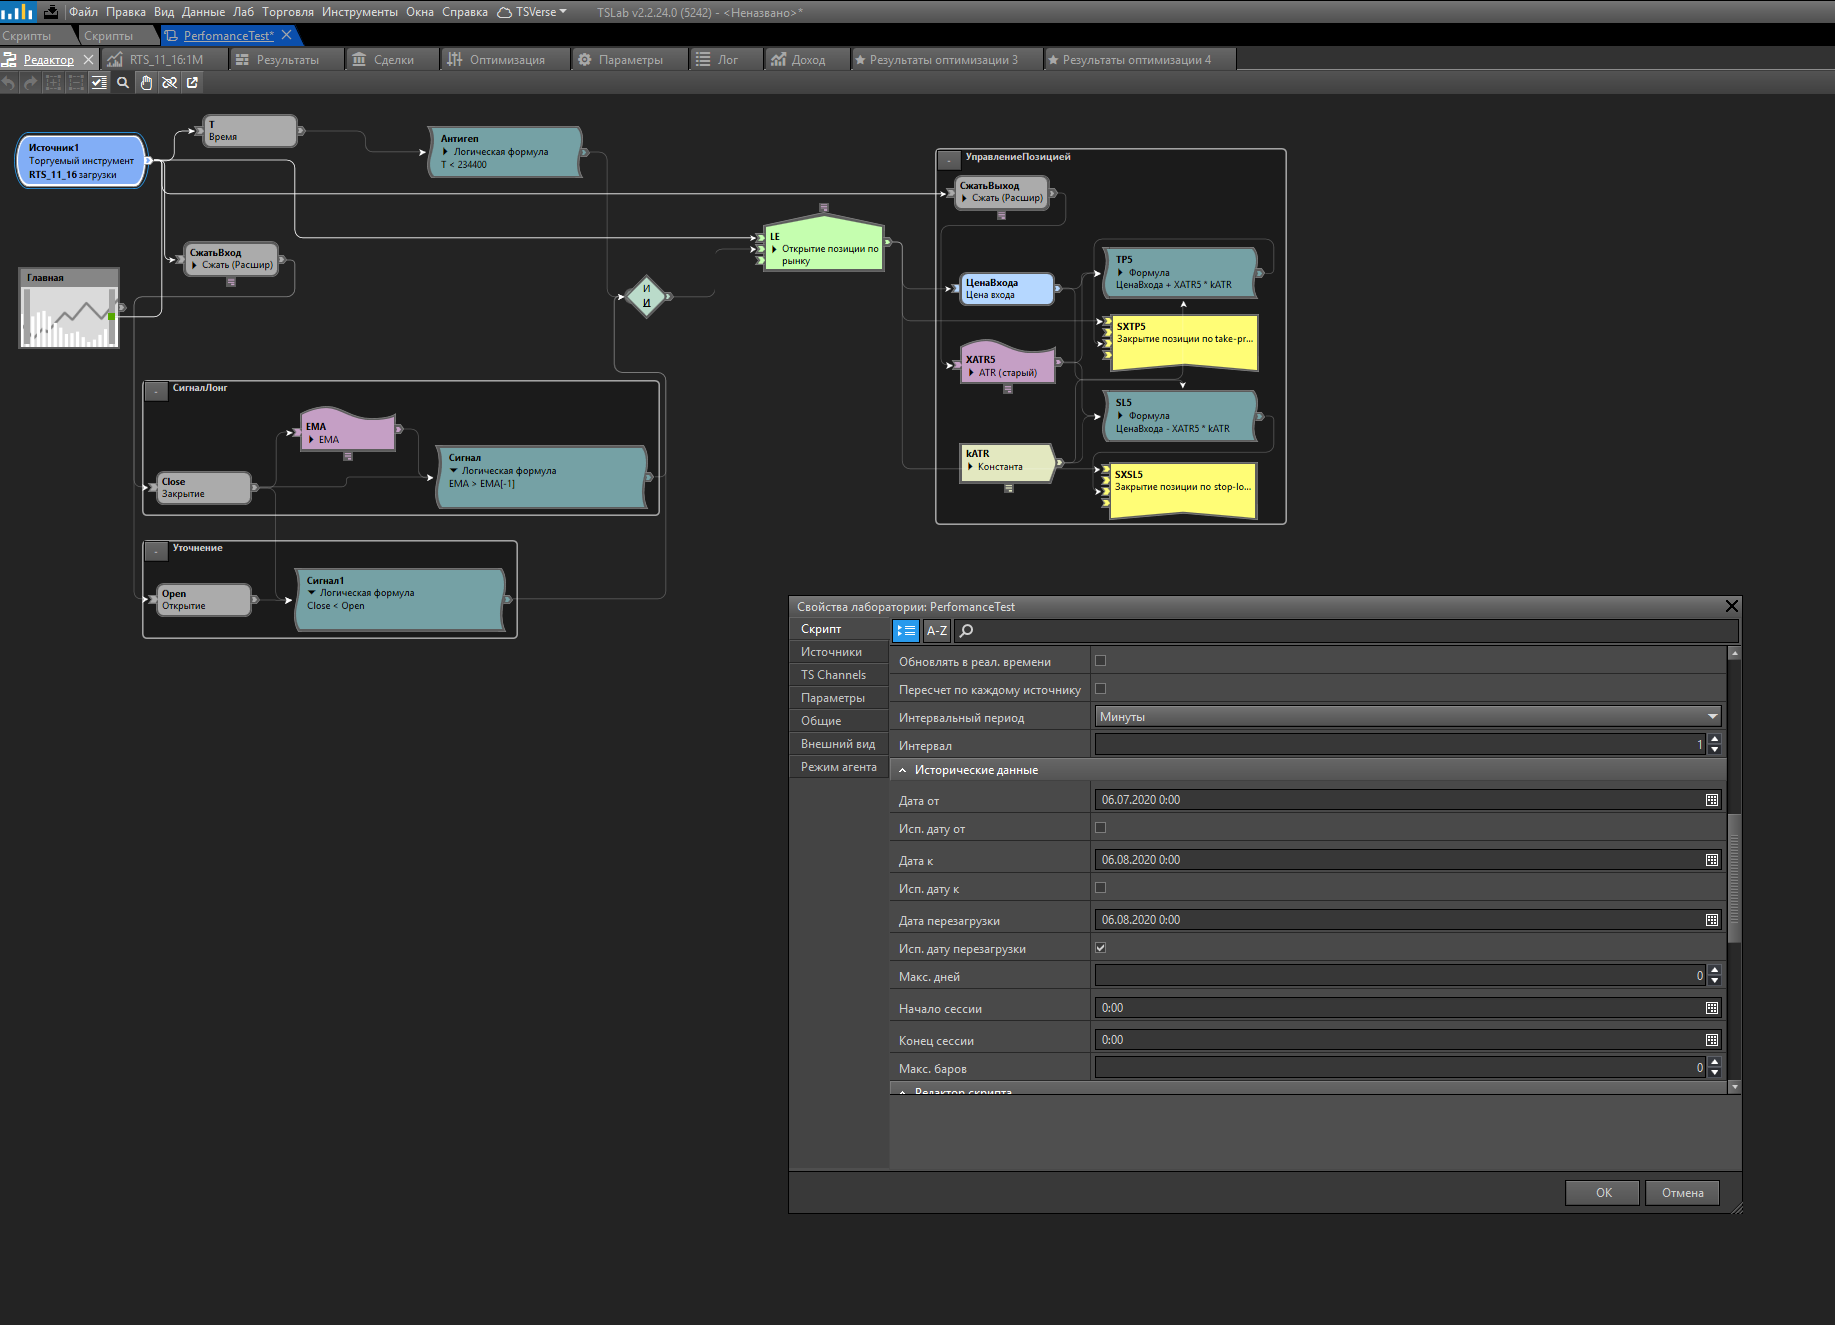Viewport: 1835px width, 1325px height.
Task: Open calendar picker for 'Дата от' field
Action: coord(1712,800)
